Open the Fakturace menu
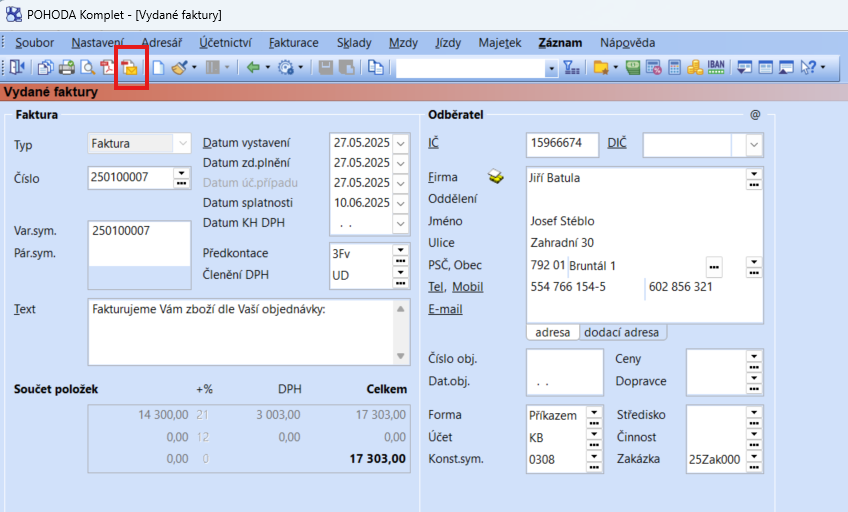The height and width of the screenshot is (512, 848). tap(293, 43)
